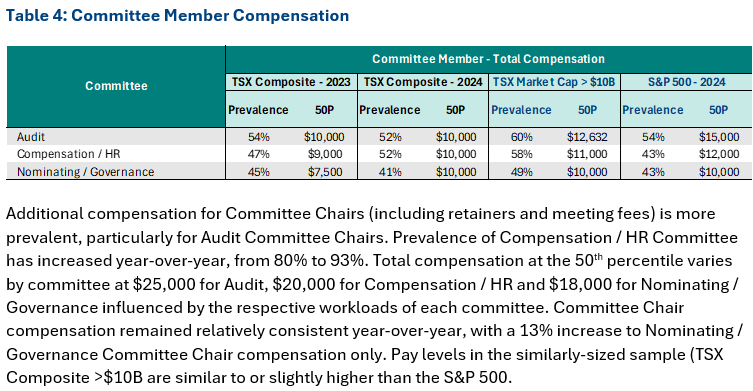Click the $9,000 Compensation / HR cell

[x=325, y=154]
